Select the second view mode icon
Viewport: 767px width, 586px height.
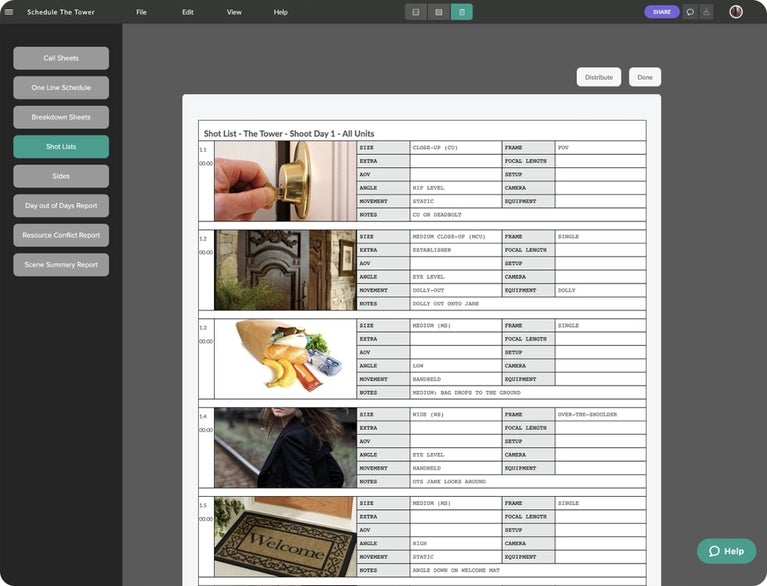point(439,12)
